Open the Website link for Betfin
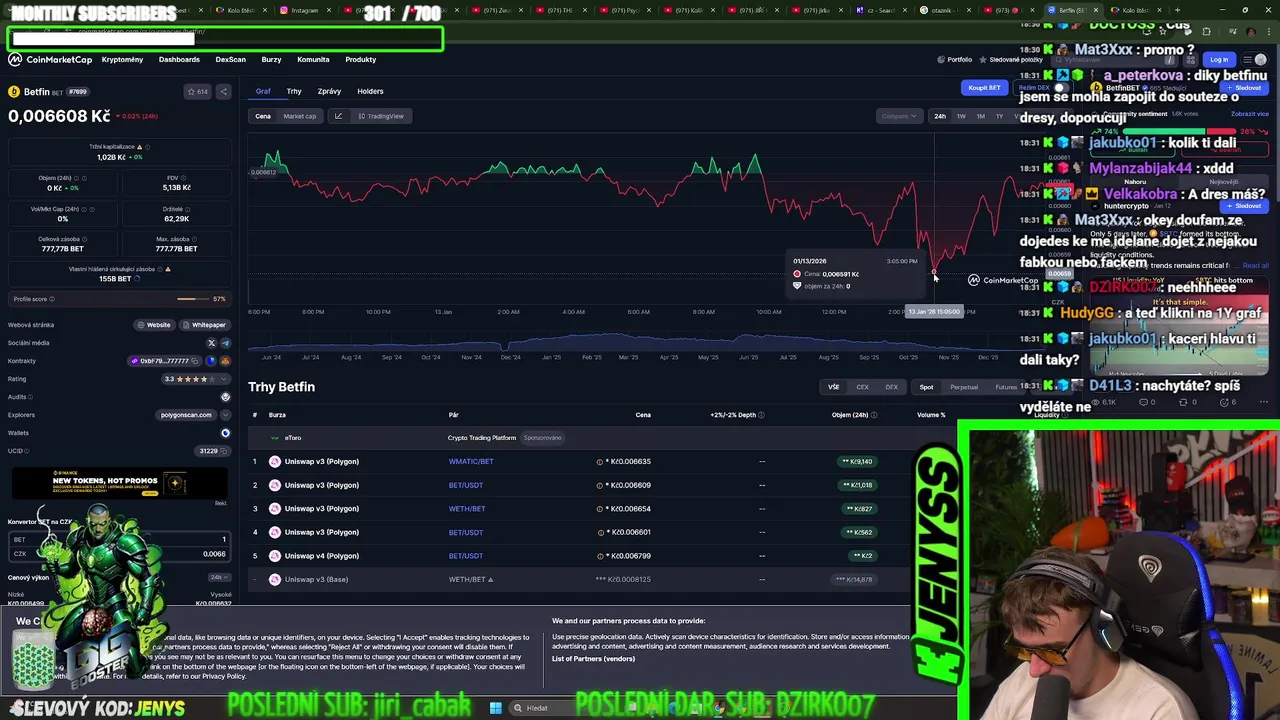 [x=154, y=325]
